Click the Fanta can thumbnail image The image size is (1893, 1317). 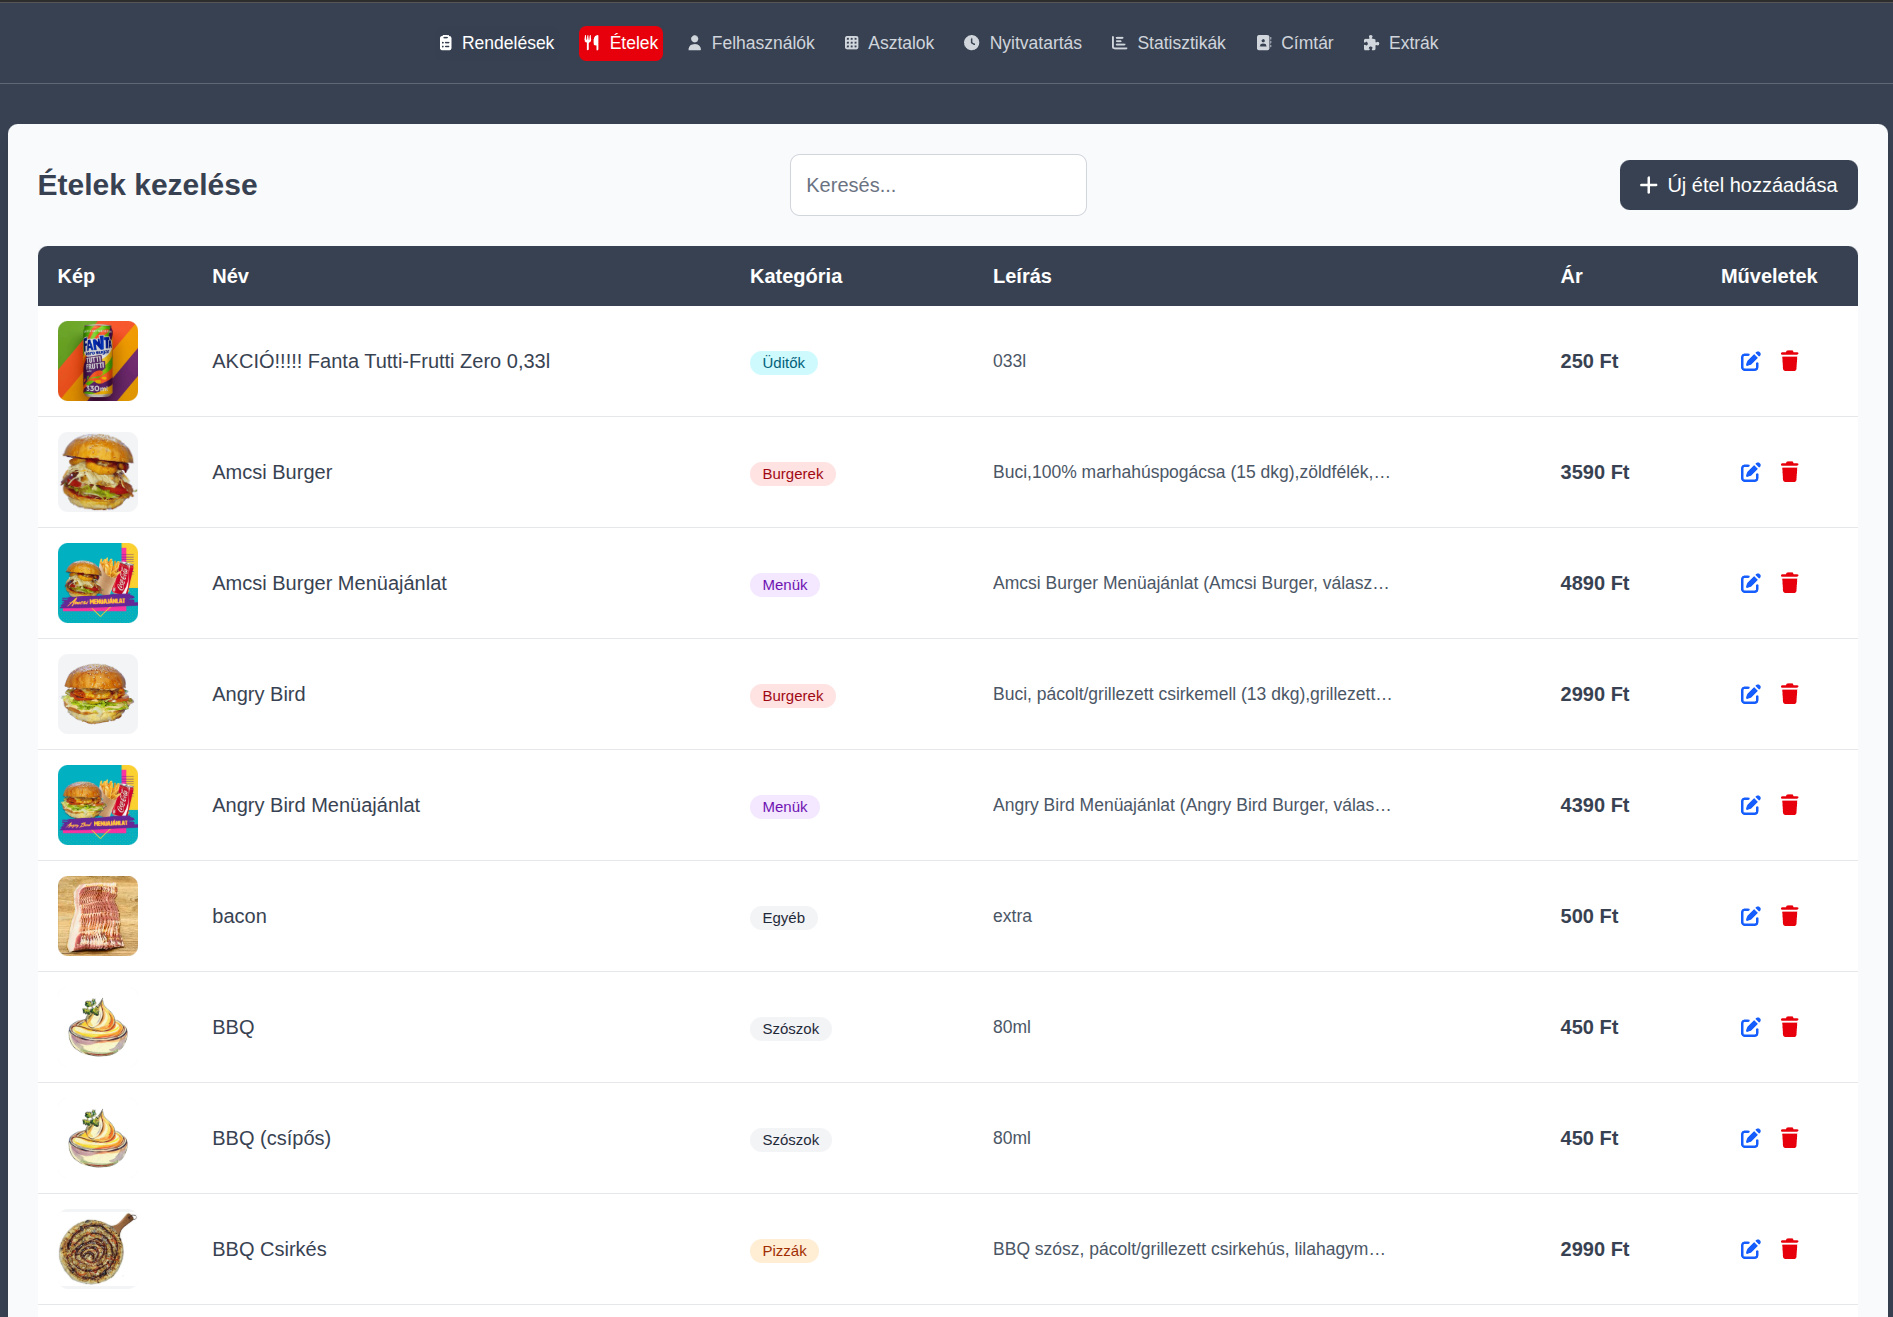(x=98, y=361)
